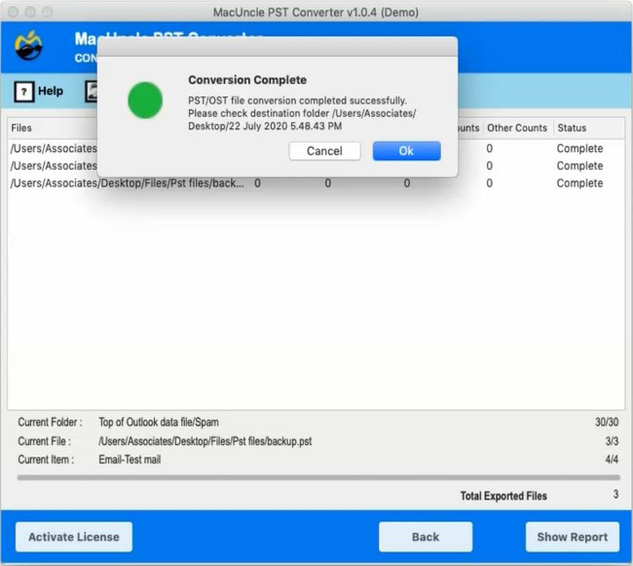Screen dimensions: 633x566
Task: Click Complete status in third row
Action: pos(580,183)
